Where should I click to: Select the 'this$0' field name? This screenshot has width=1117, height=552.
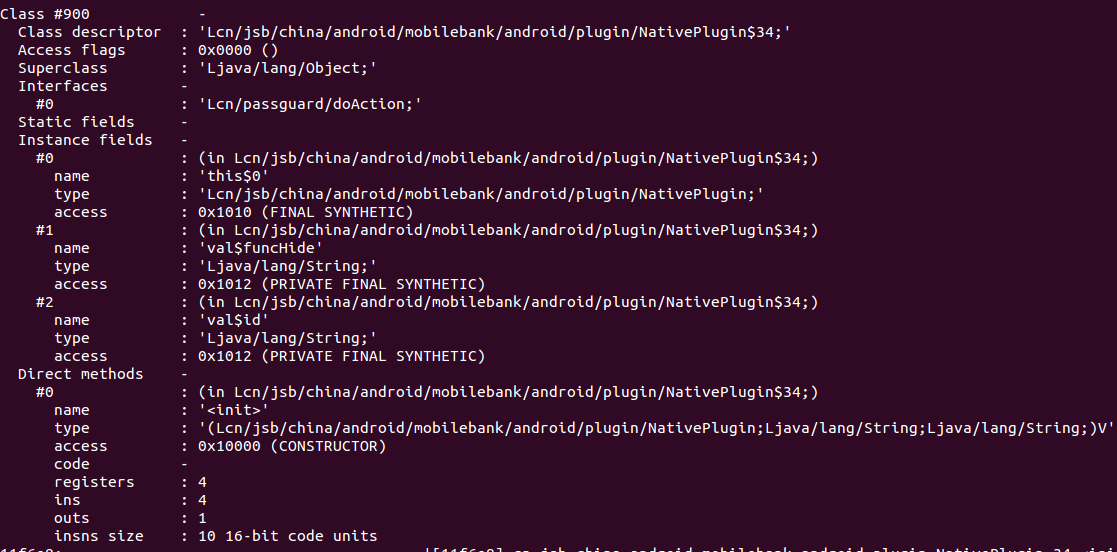pos(234,176)
